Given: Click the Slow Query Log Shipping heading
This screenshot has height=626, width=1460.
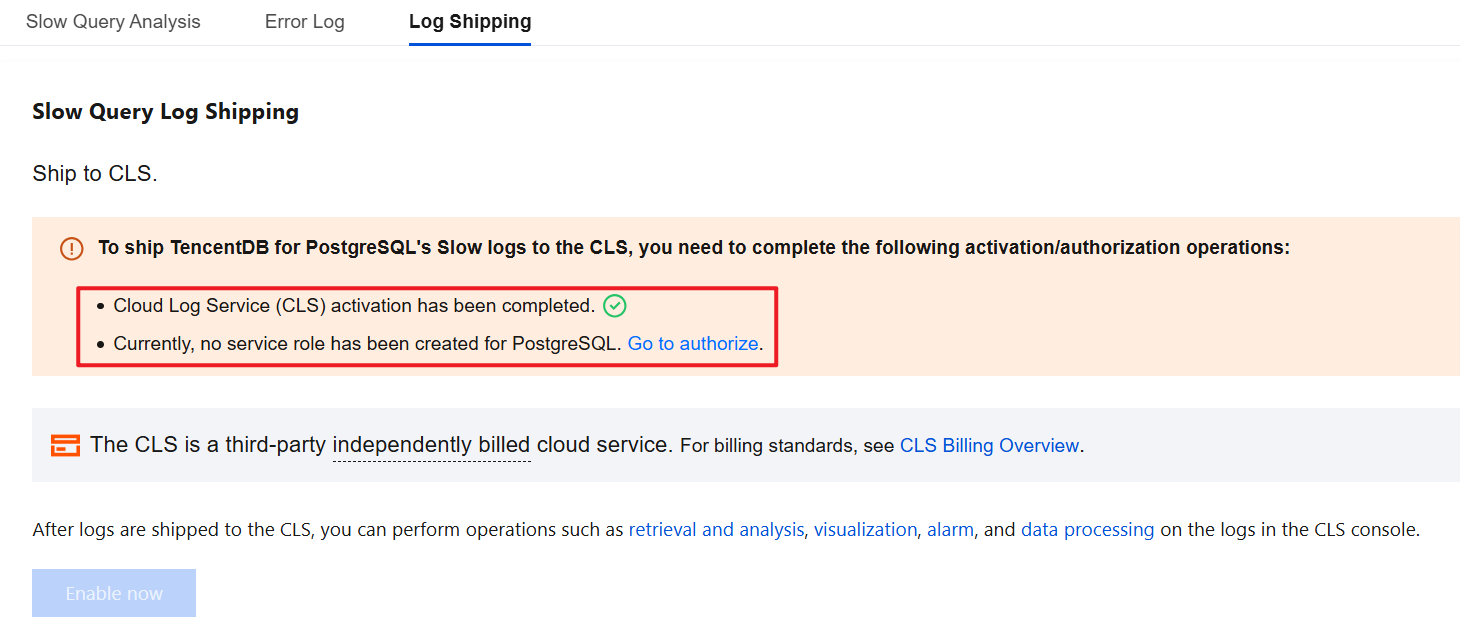Looking at the screenshot, I should pyautogui.click(x=165, y=112).
